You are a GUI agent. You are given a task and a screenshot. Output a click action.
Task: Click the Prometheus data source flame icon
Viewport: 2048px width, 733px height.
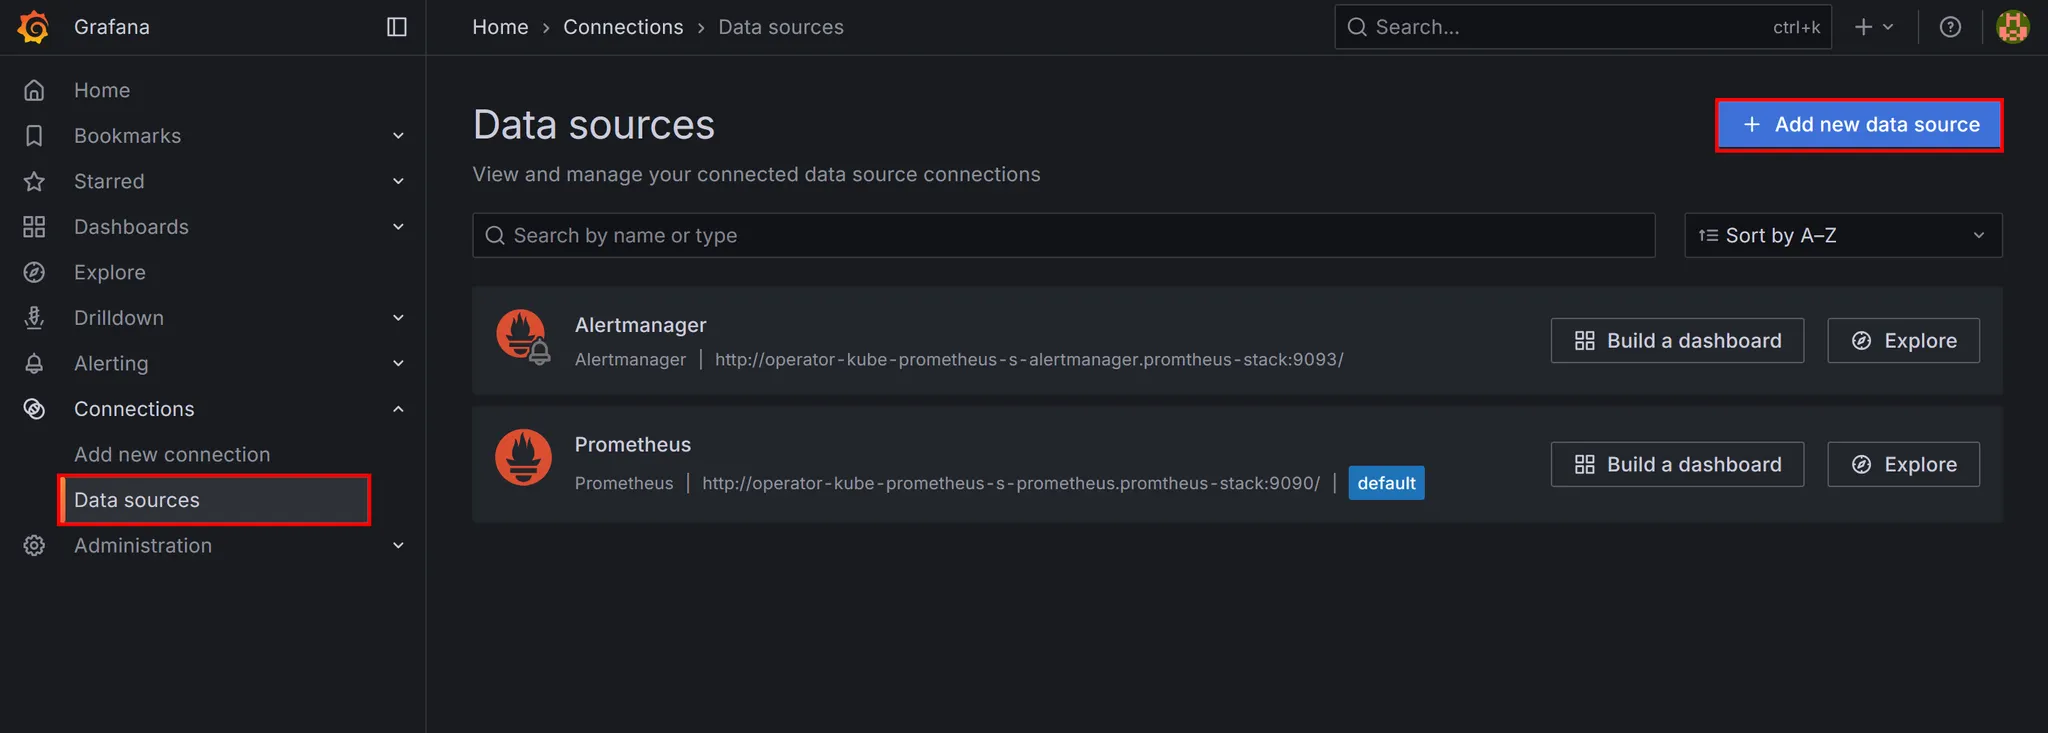523,457
